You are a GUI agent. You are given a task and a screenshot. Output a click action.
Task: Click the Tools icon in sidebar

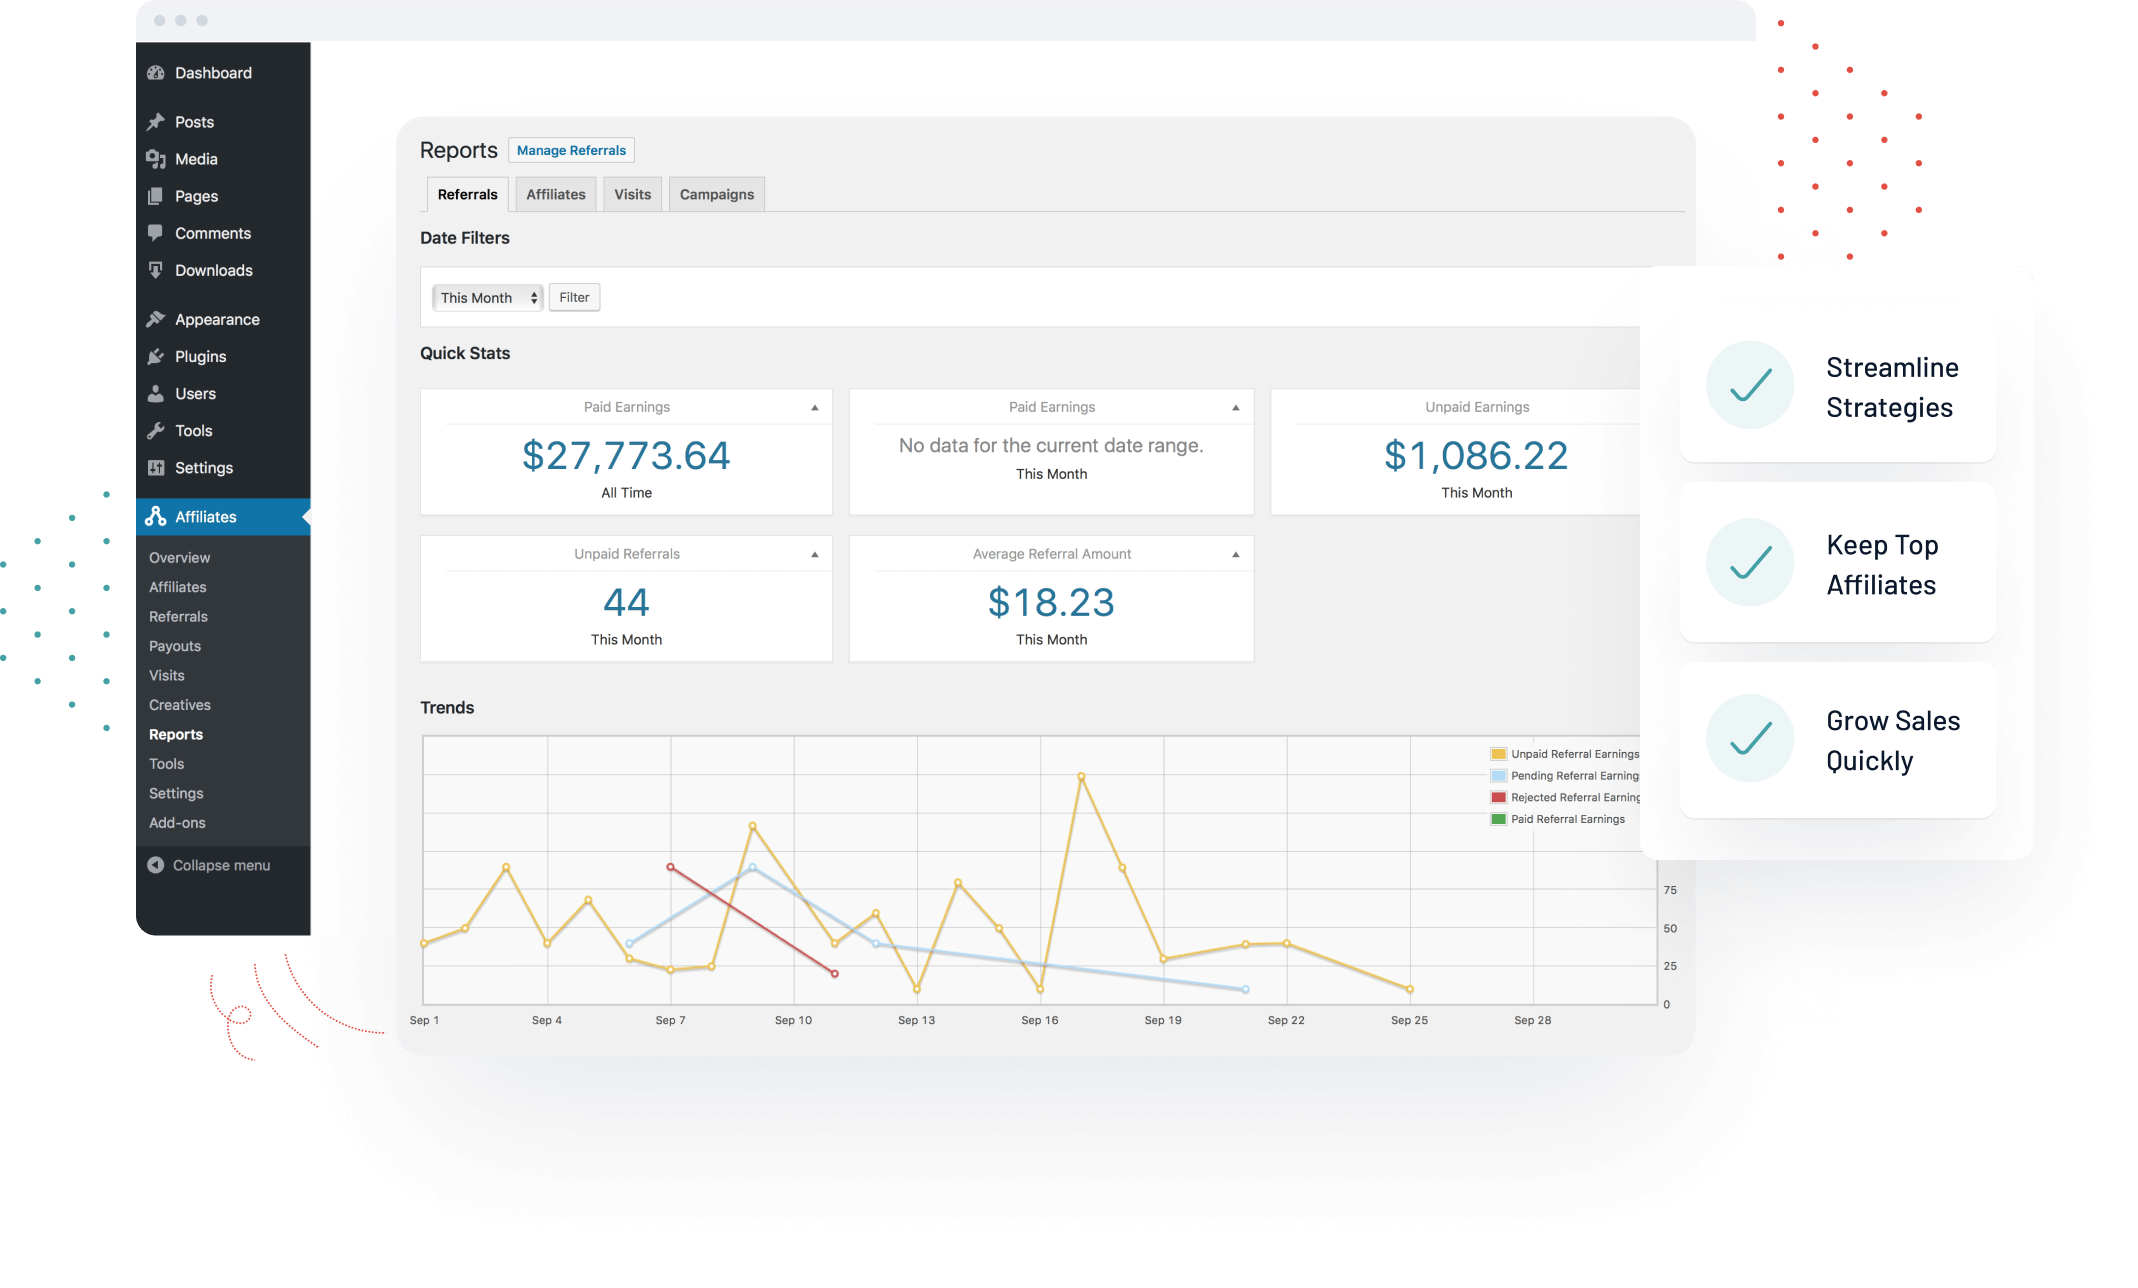(x=157, y=431)
